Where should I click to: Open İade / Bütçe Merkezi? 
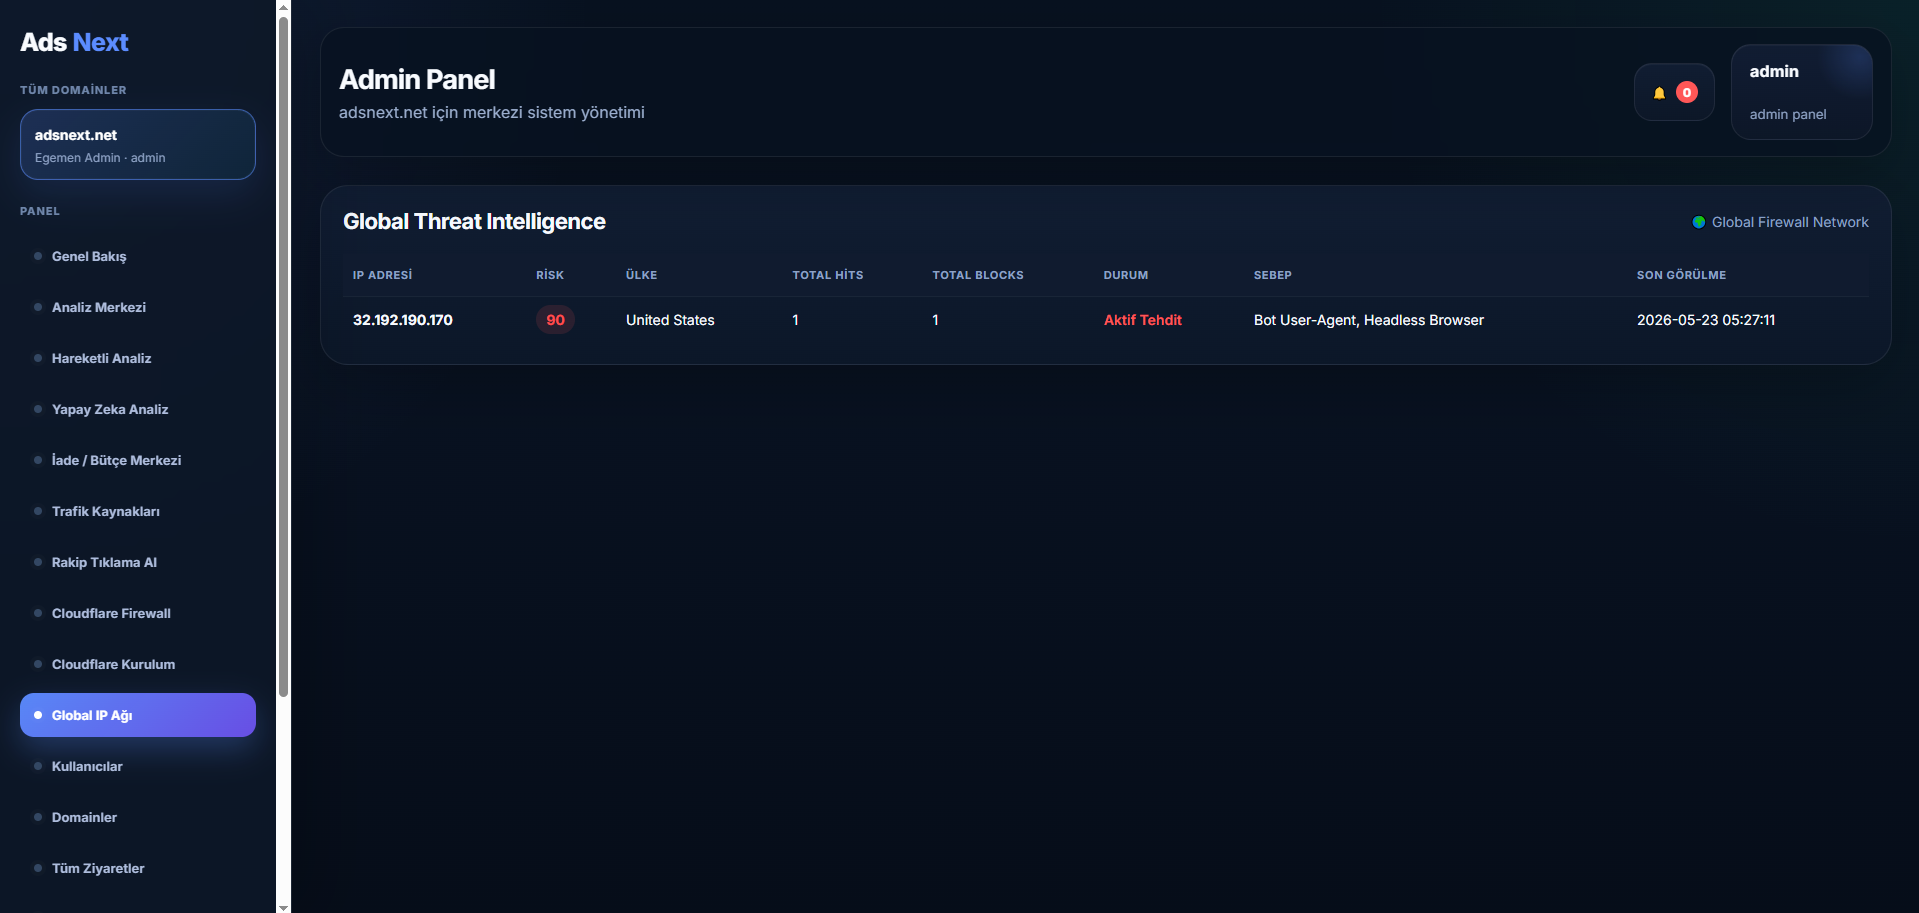point(138,460)
